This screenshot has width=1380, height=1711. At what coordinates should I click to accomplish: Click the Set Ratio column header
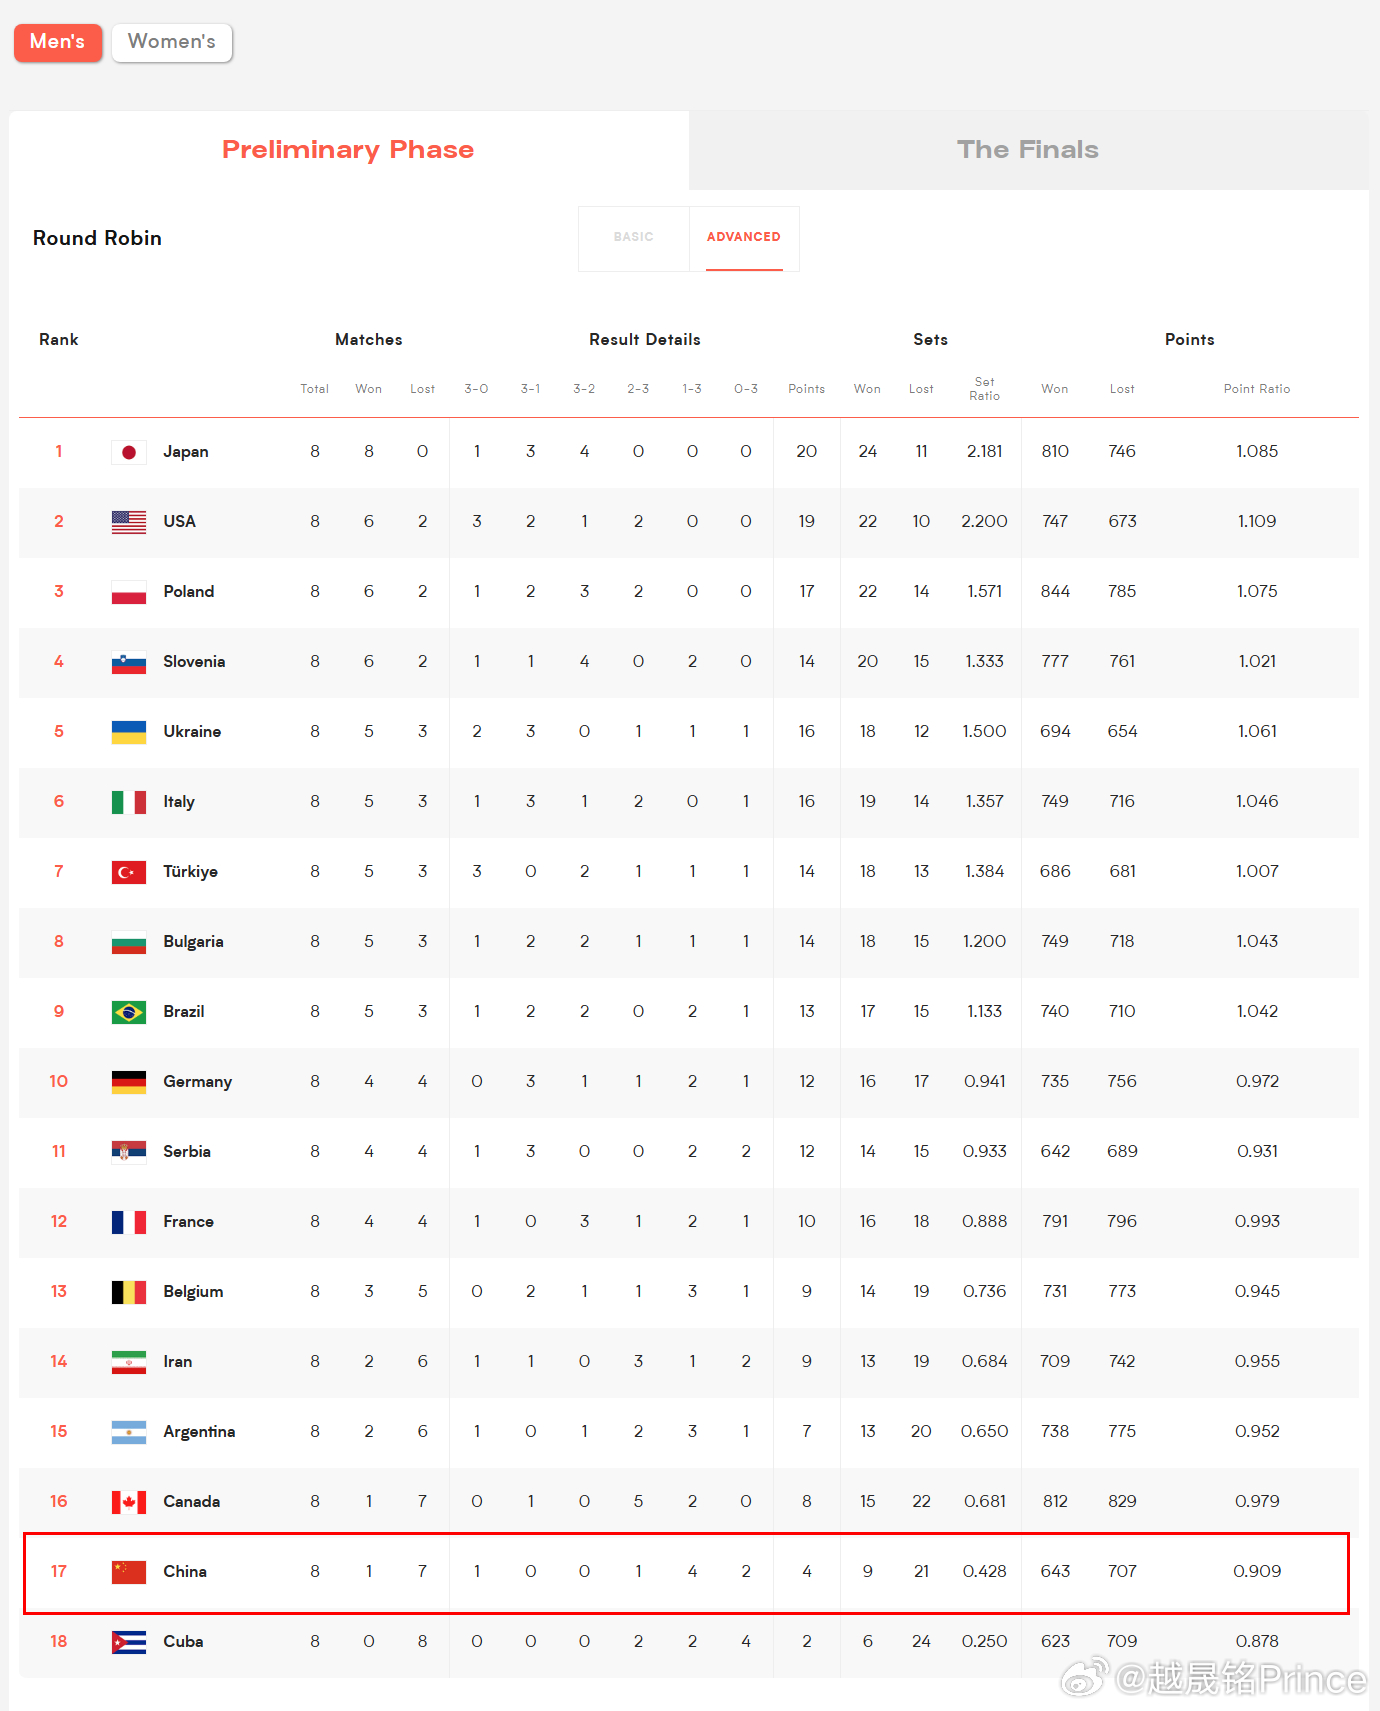(985, 389)
